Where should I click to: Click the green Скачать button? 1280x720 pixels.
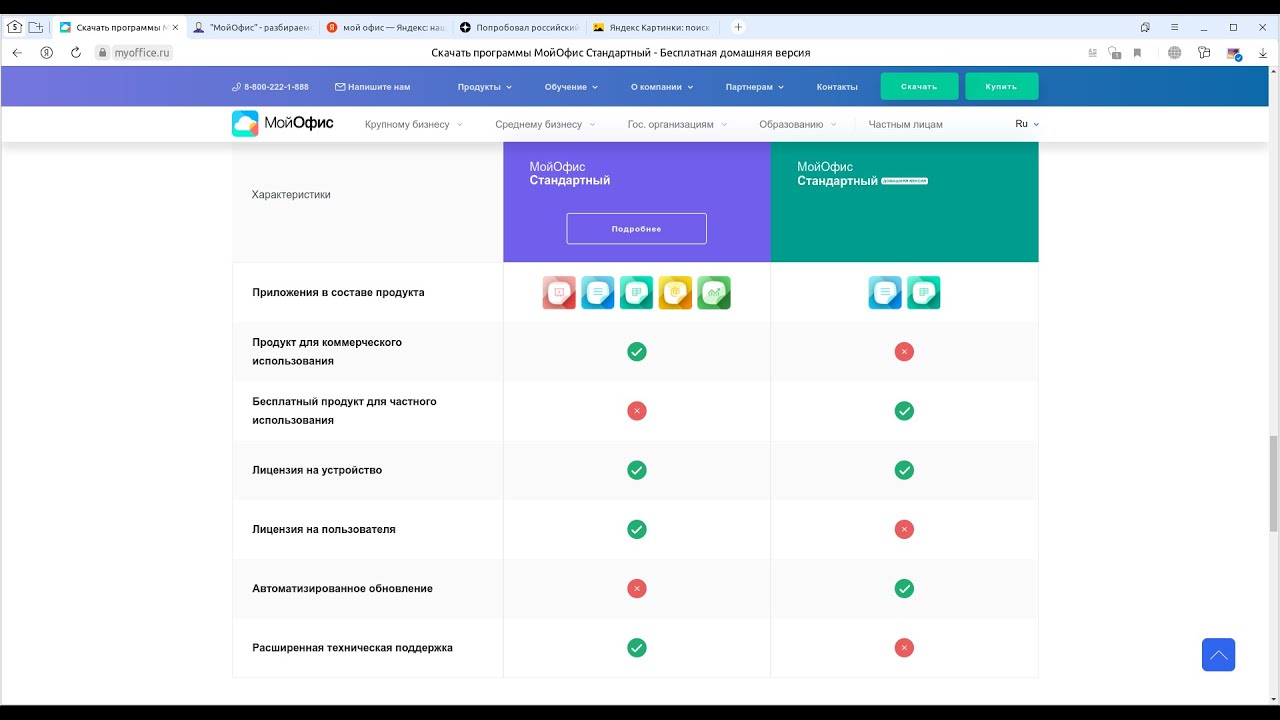tap(919, 87)
